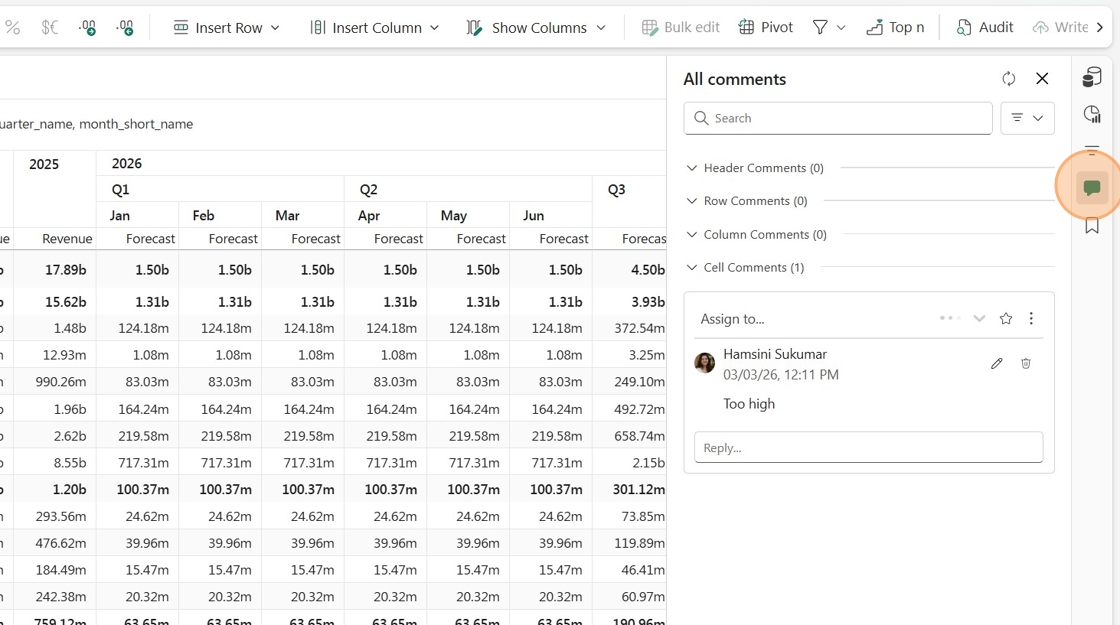This screenshot has width=1120, height=625.
Task: Expand the Row Comments section
Action: (747, 201)
